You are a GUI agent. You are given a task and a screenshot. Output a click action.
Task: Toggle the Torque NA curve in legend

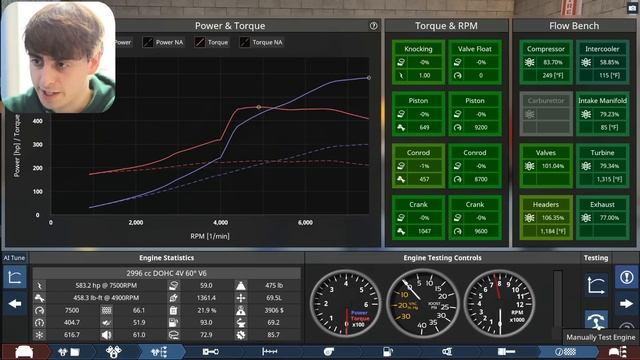coord(261,42)
